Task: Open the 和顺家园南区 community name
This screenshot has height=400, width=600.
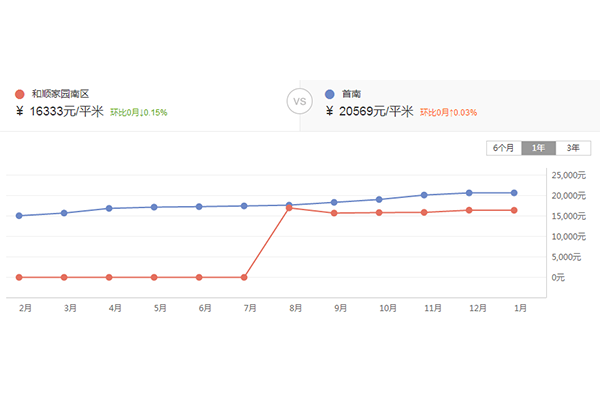Action: [61, 94]
